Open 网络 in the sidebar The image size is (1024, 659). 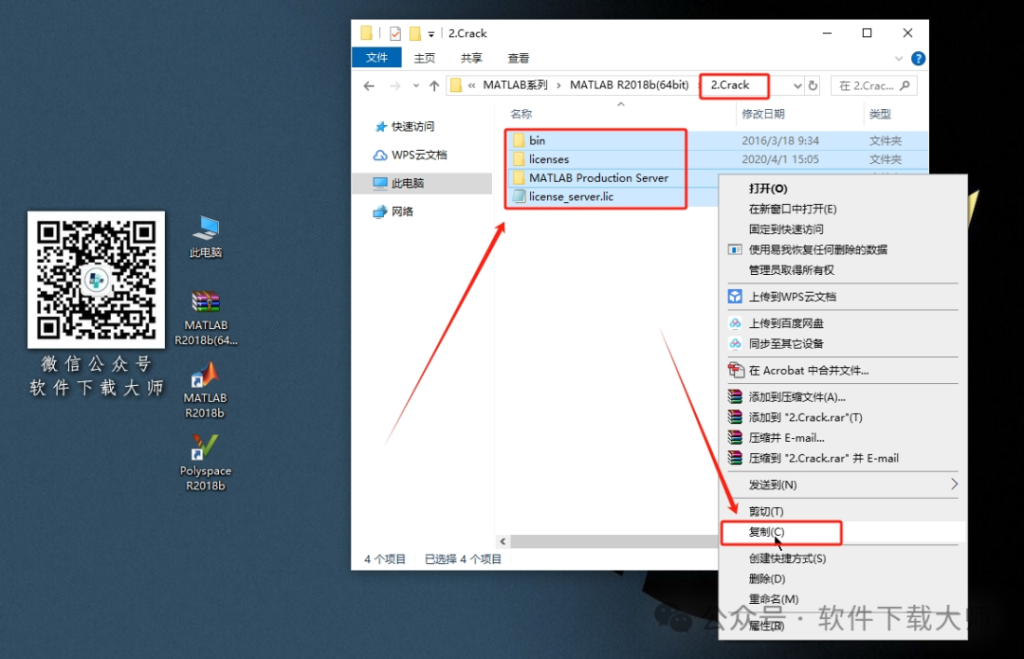click(x=404, y=211)
